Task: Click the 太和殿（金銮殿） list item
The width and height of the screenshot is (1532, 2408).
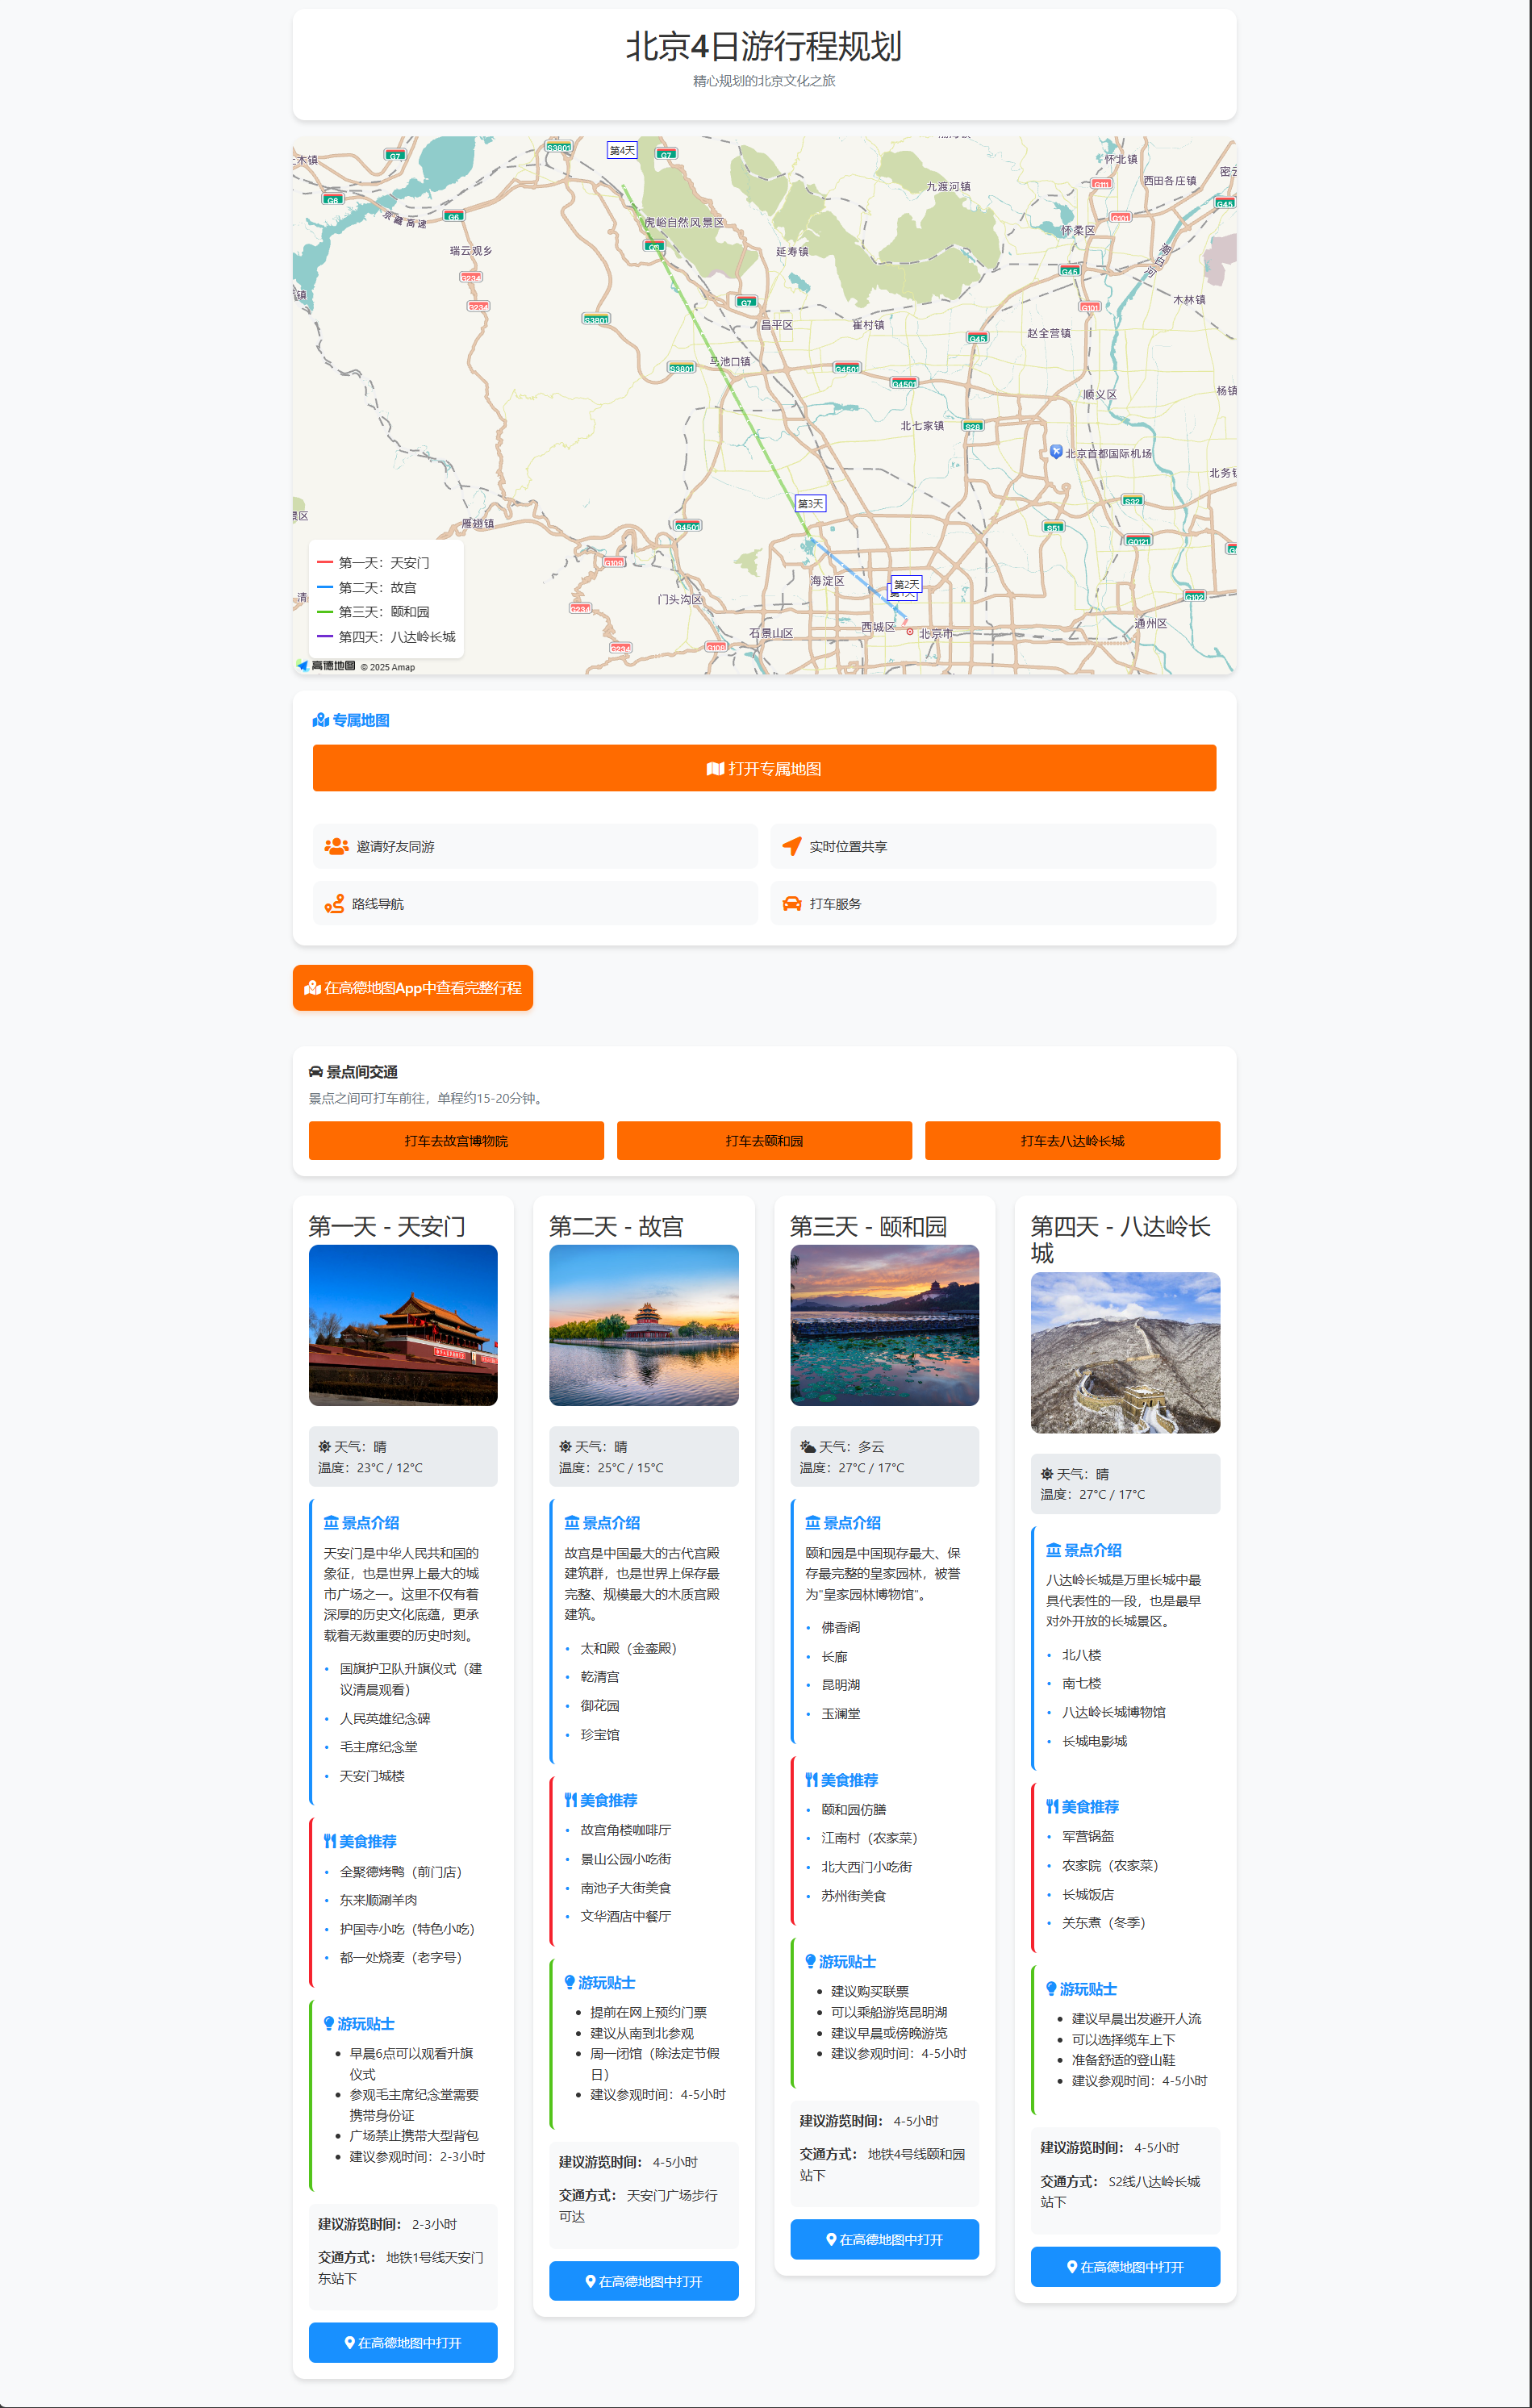Action: click(x=633, y=1648)
